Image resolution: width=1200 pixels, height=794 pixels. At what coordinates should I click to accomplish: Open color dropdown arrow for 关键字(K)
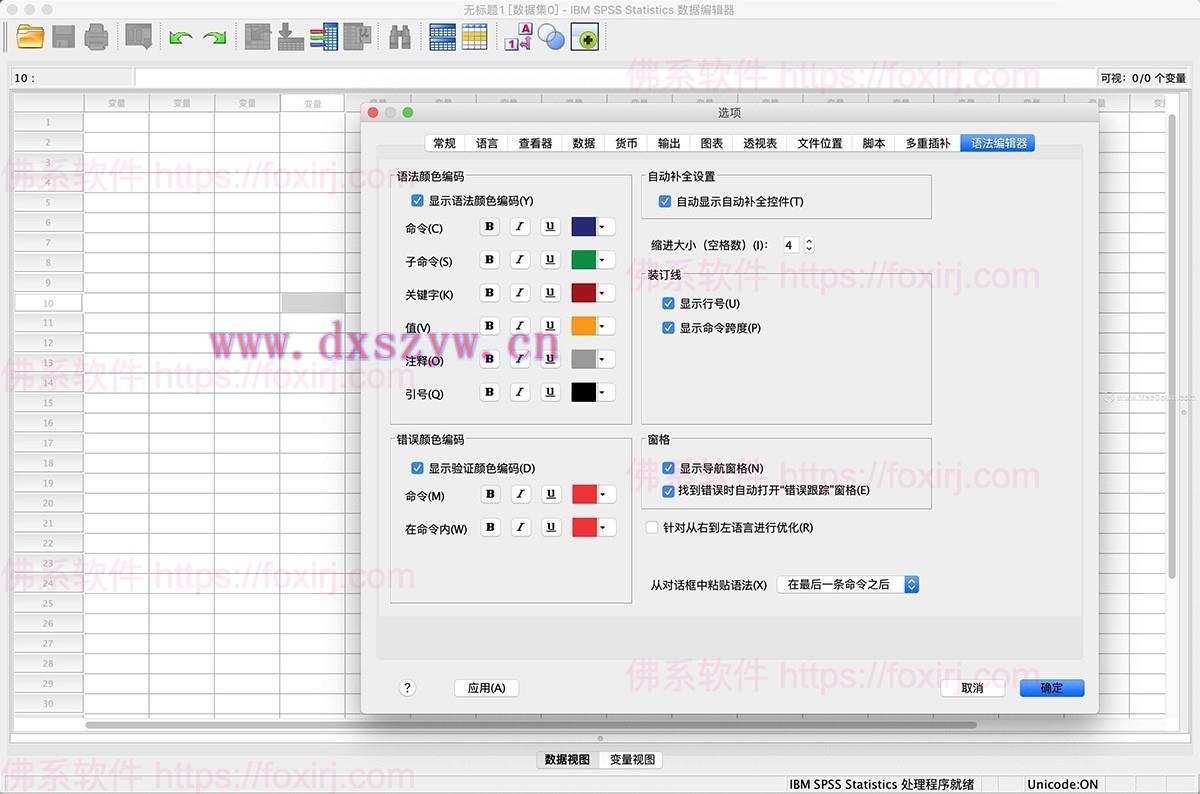pos(603,293)
